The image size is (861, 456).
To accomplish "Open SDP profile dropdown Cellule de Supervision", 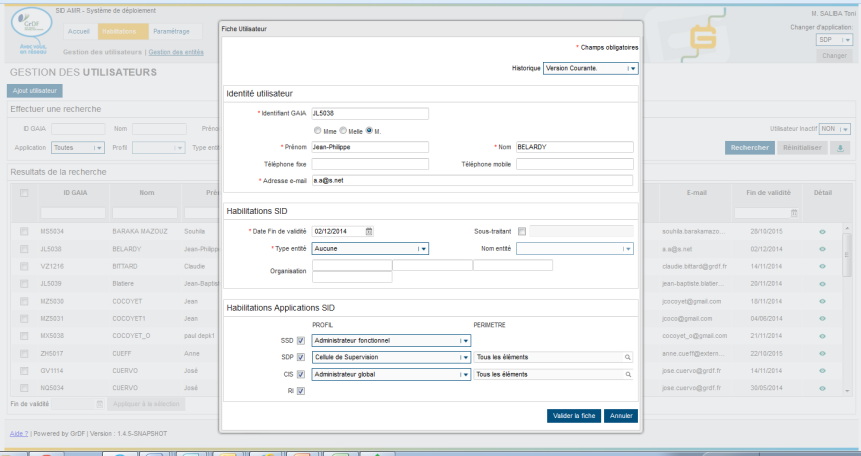I will (x=391, y=357).
